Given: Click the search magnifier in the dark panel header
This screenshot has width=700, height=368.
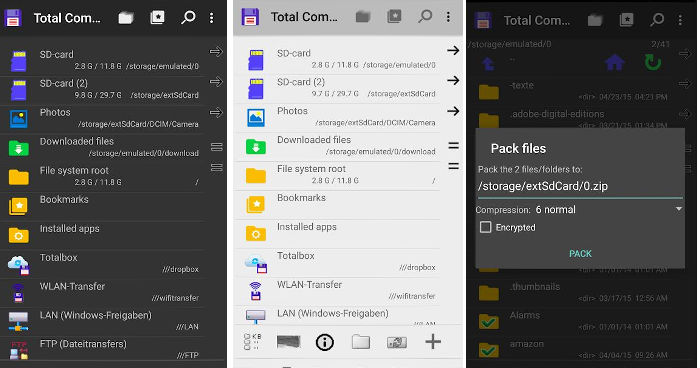Looking at the screenshot, I should coord(188,18).
